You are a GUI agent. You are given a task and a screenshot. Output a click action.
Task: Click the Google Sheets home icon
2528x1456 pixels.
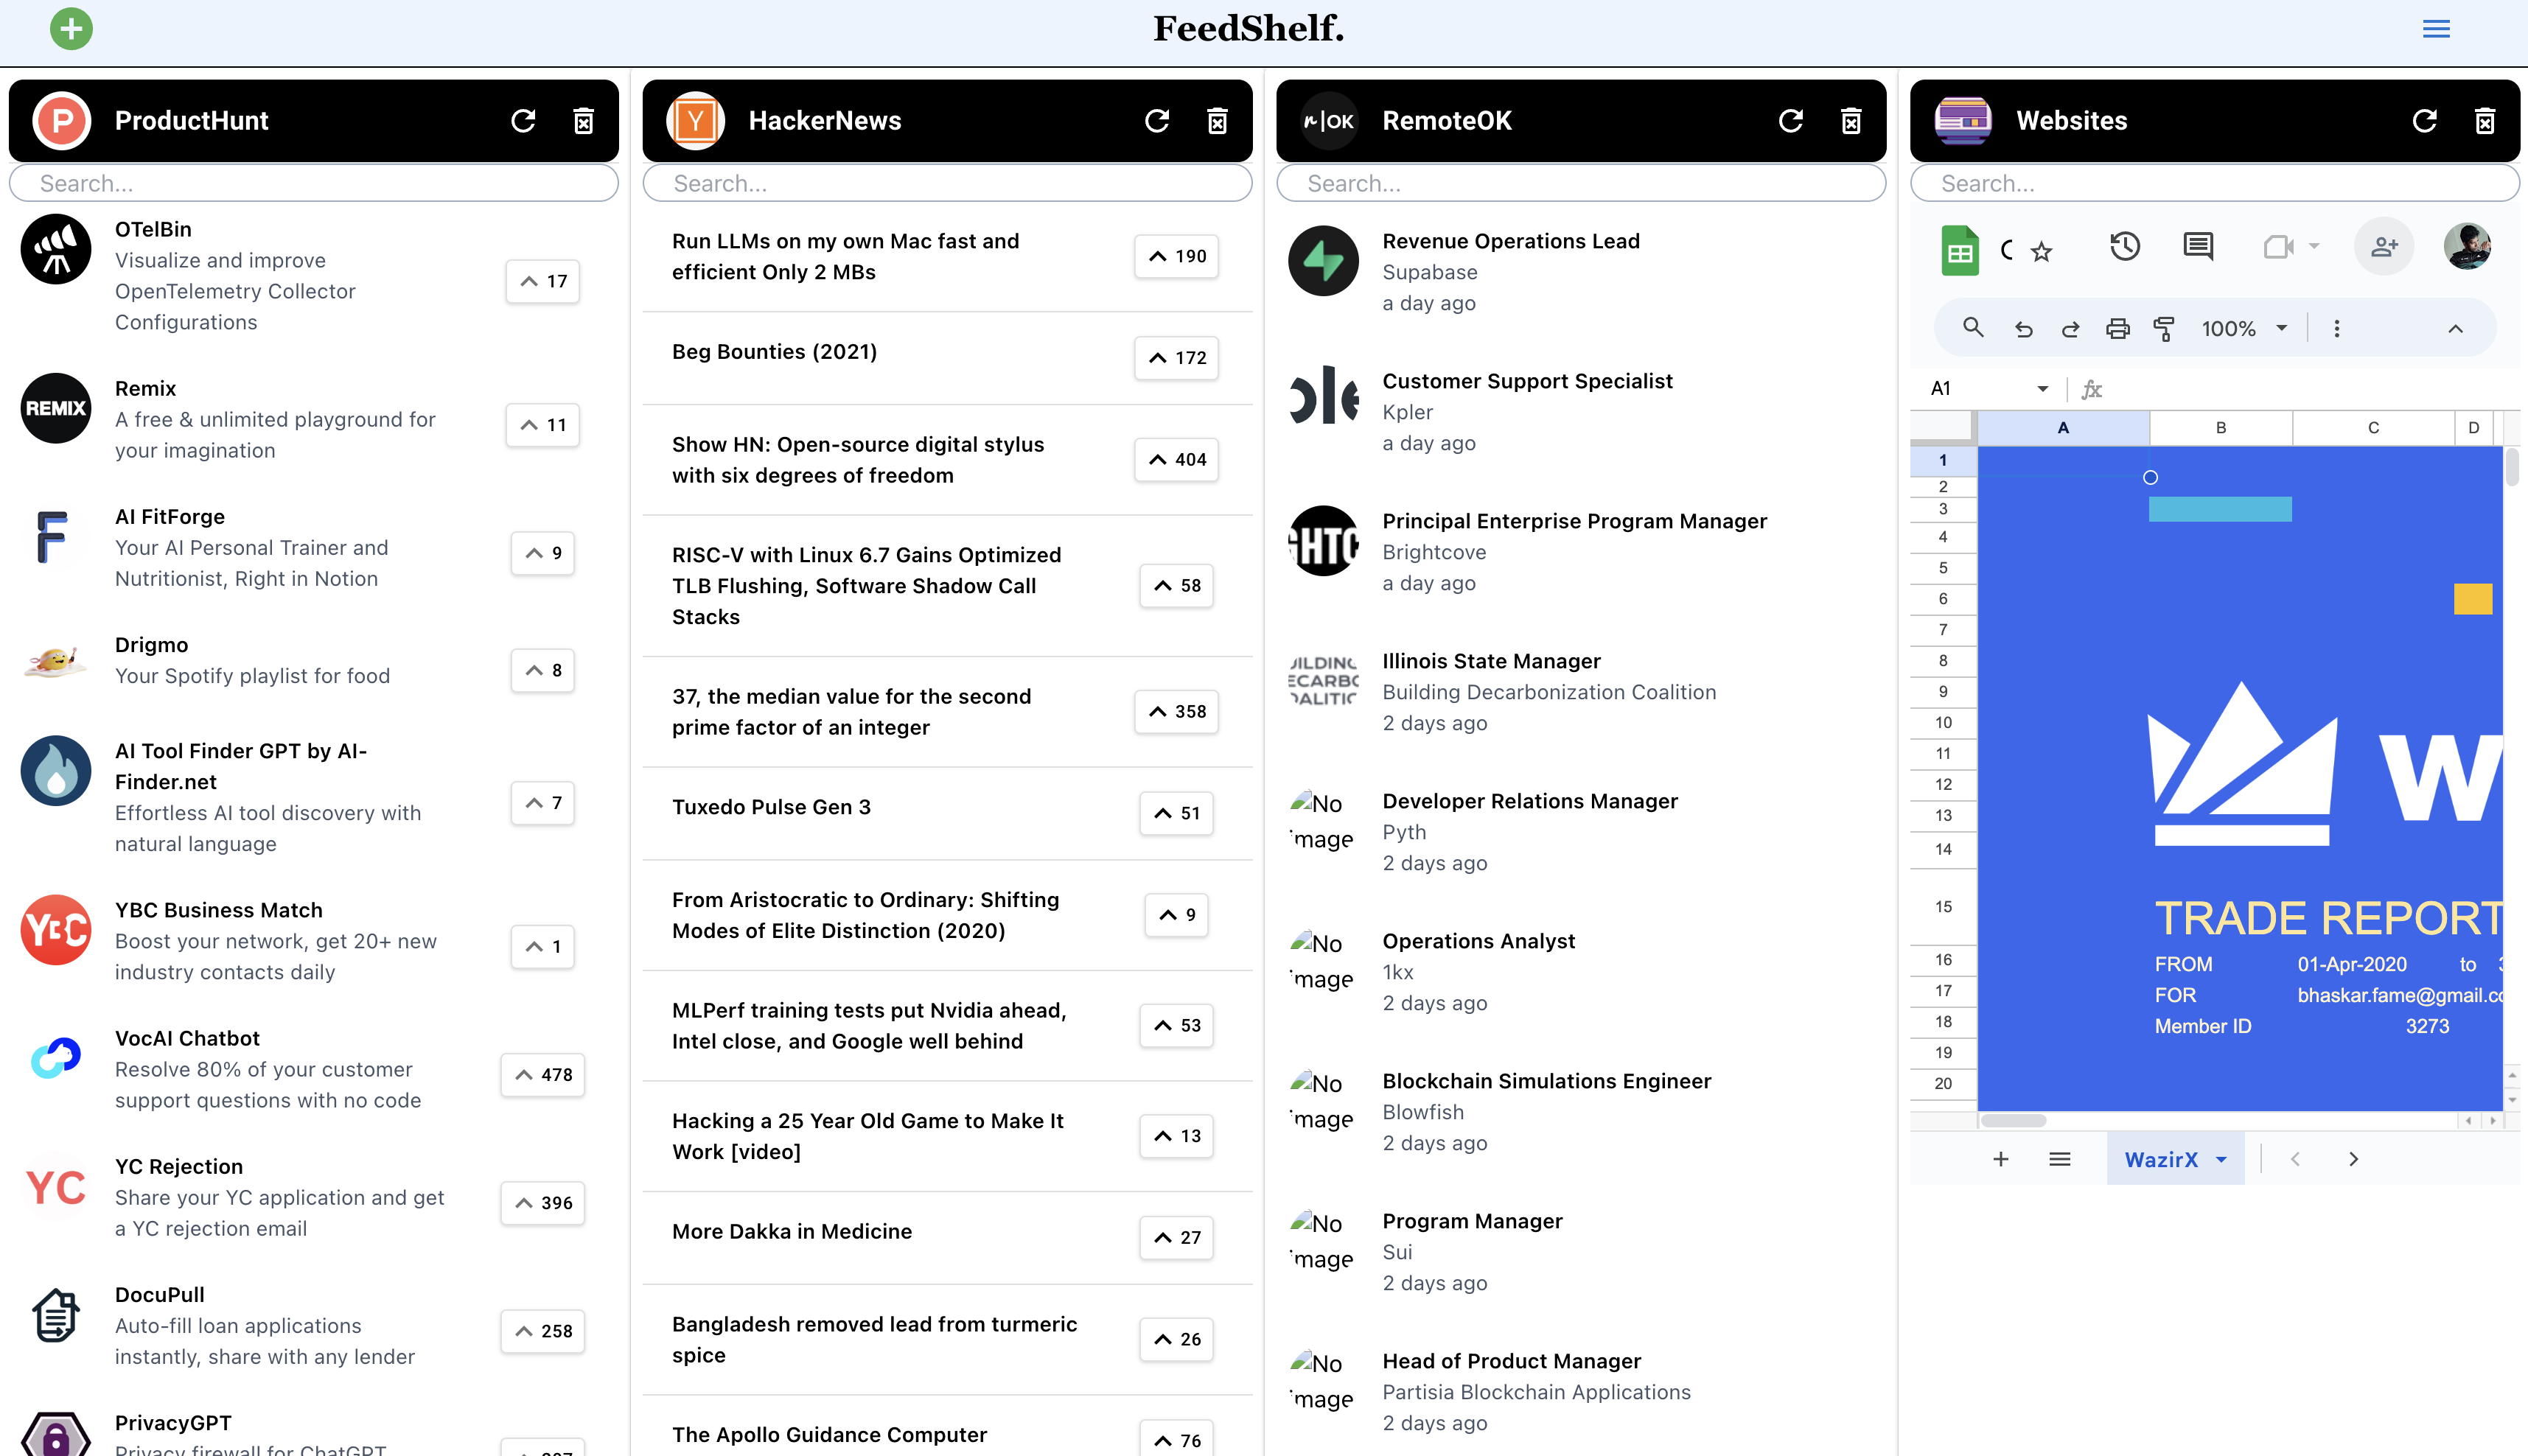tap(1960, 250)
